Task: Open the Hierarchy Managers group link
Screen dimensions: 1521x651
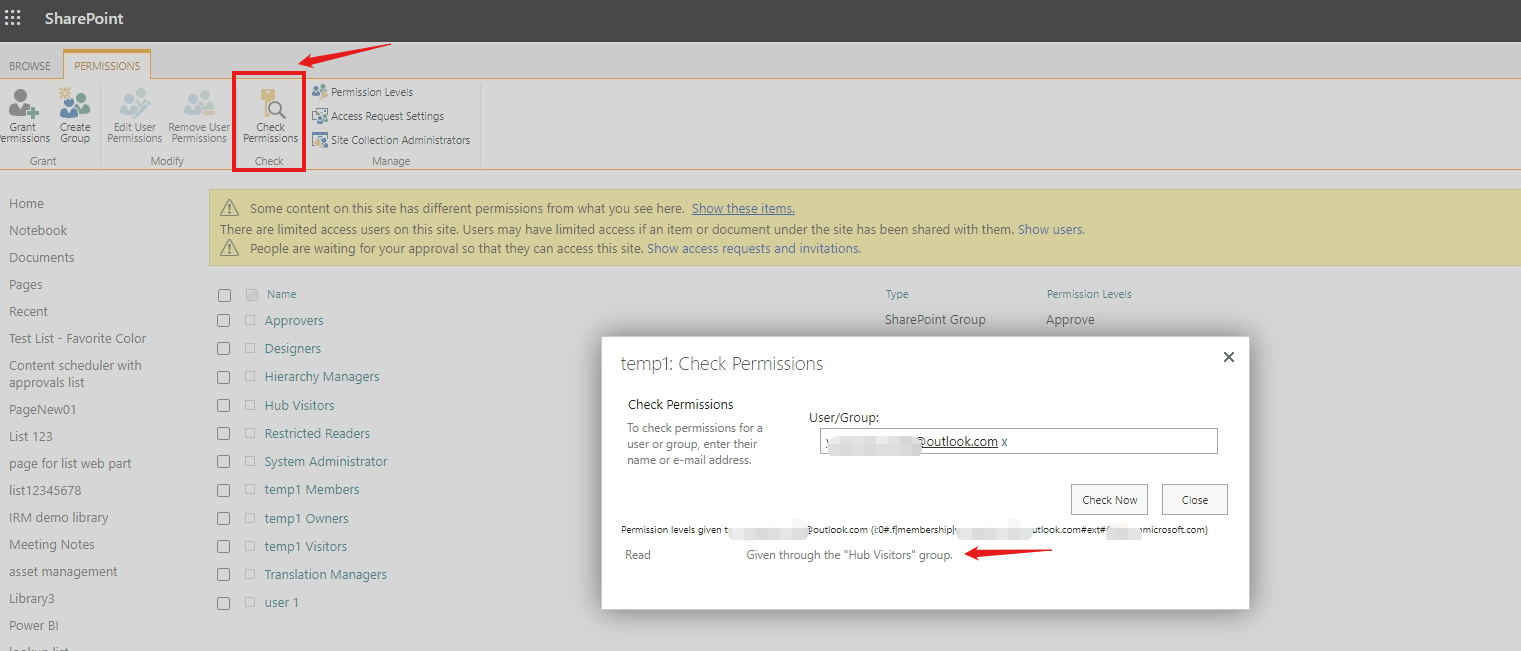Action: [322, 377]
